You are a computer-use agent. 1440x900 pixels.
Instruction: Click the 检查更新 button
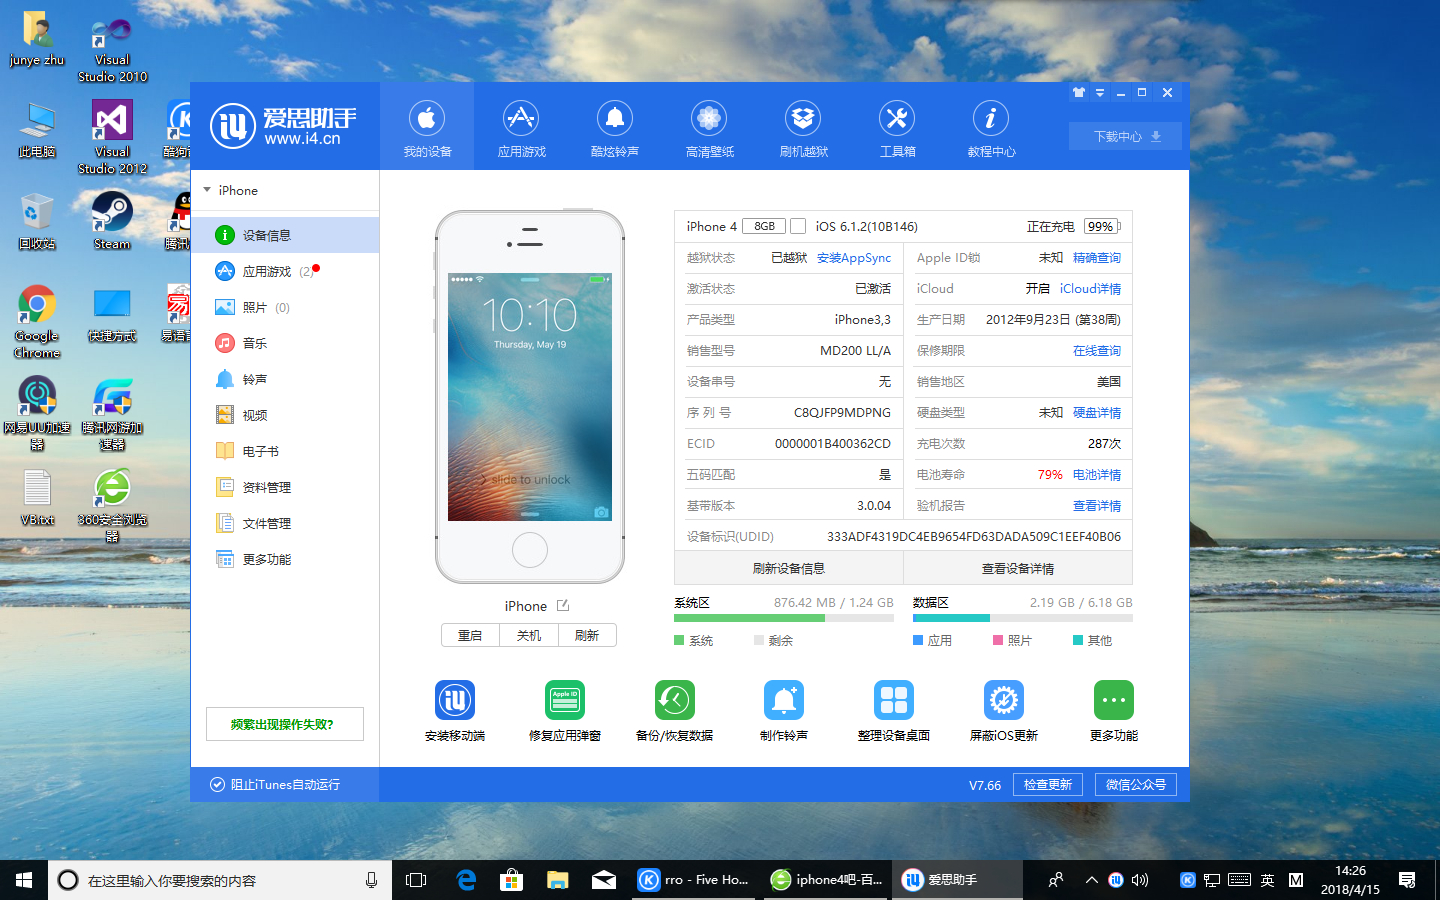tap(1048, 785)
